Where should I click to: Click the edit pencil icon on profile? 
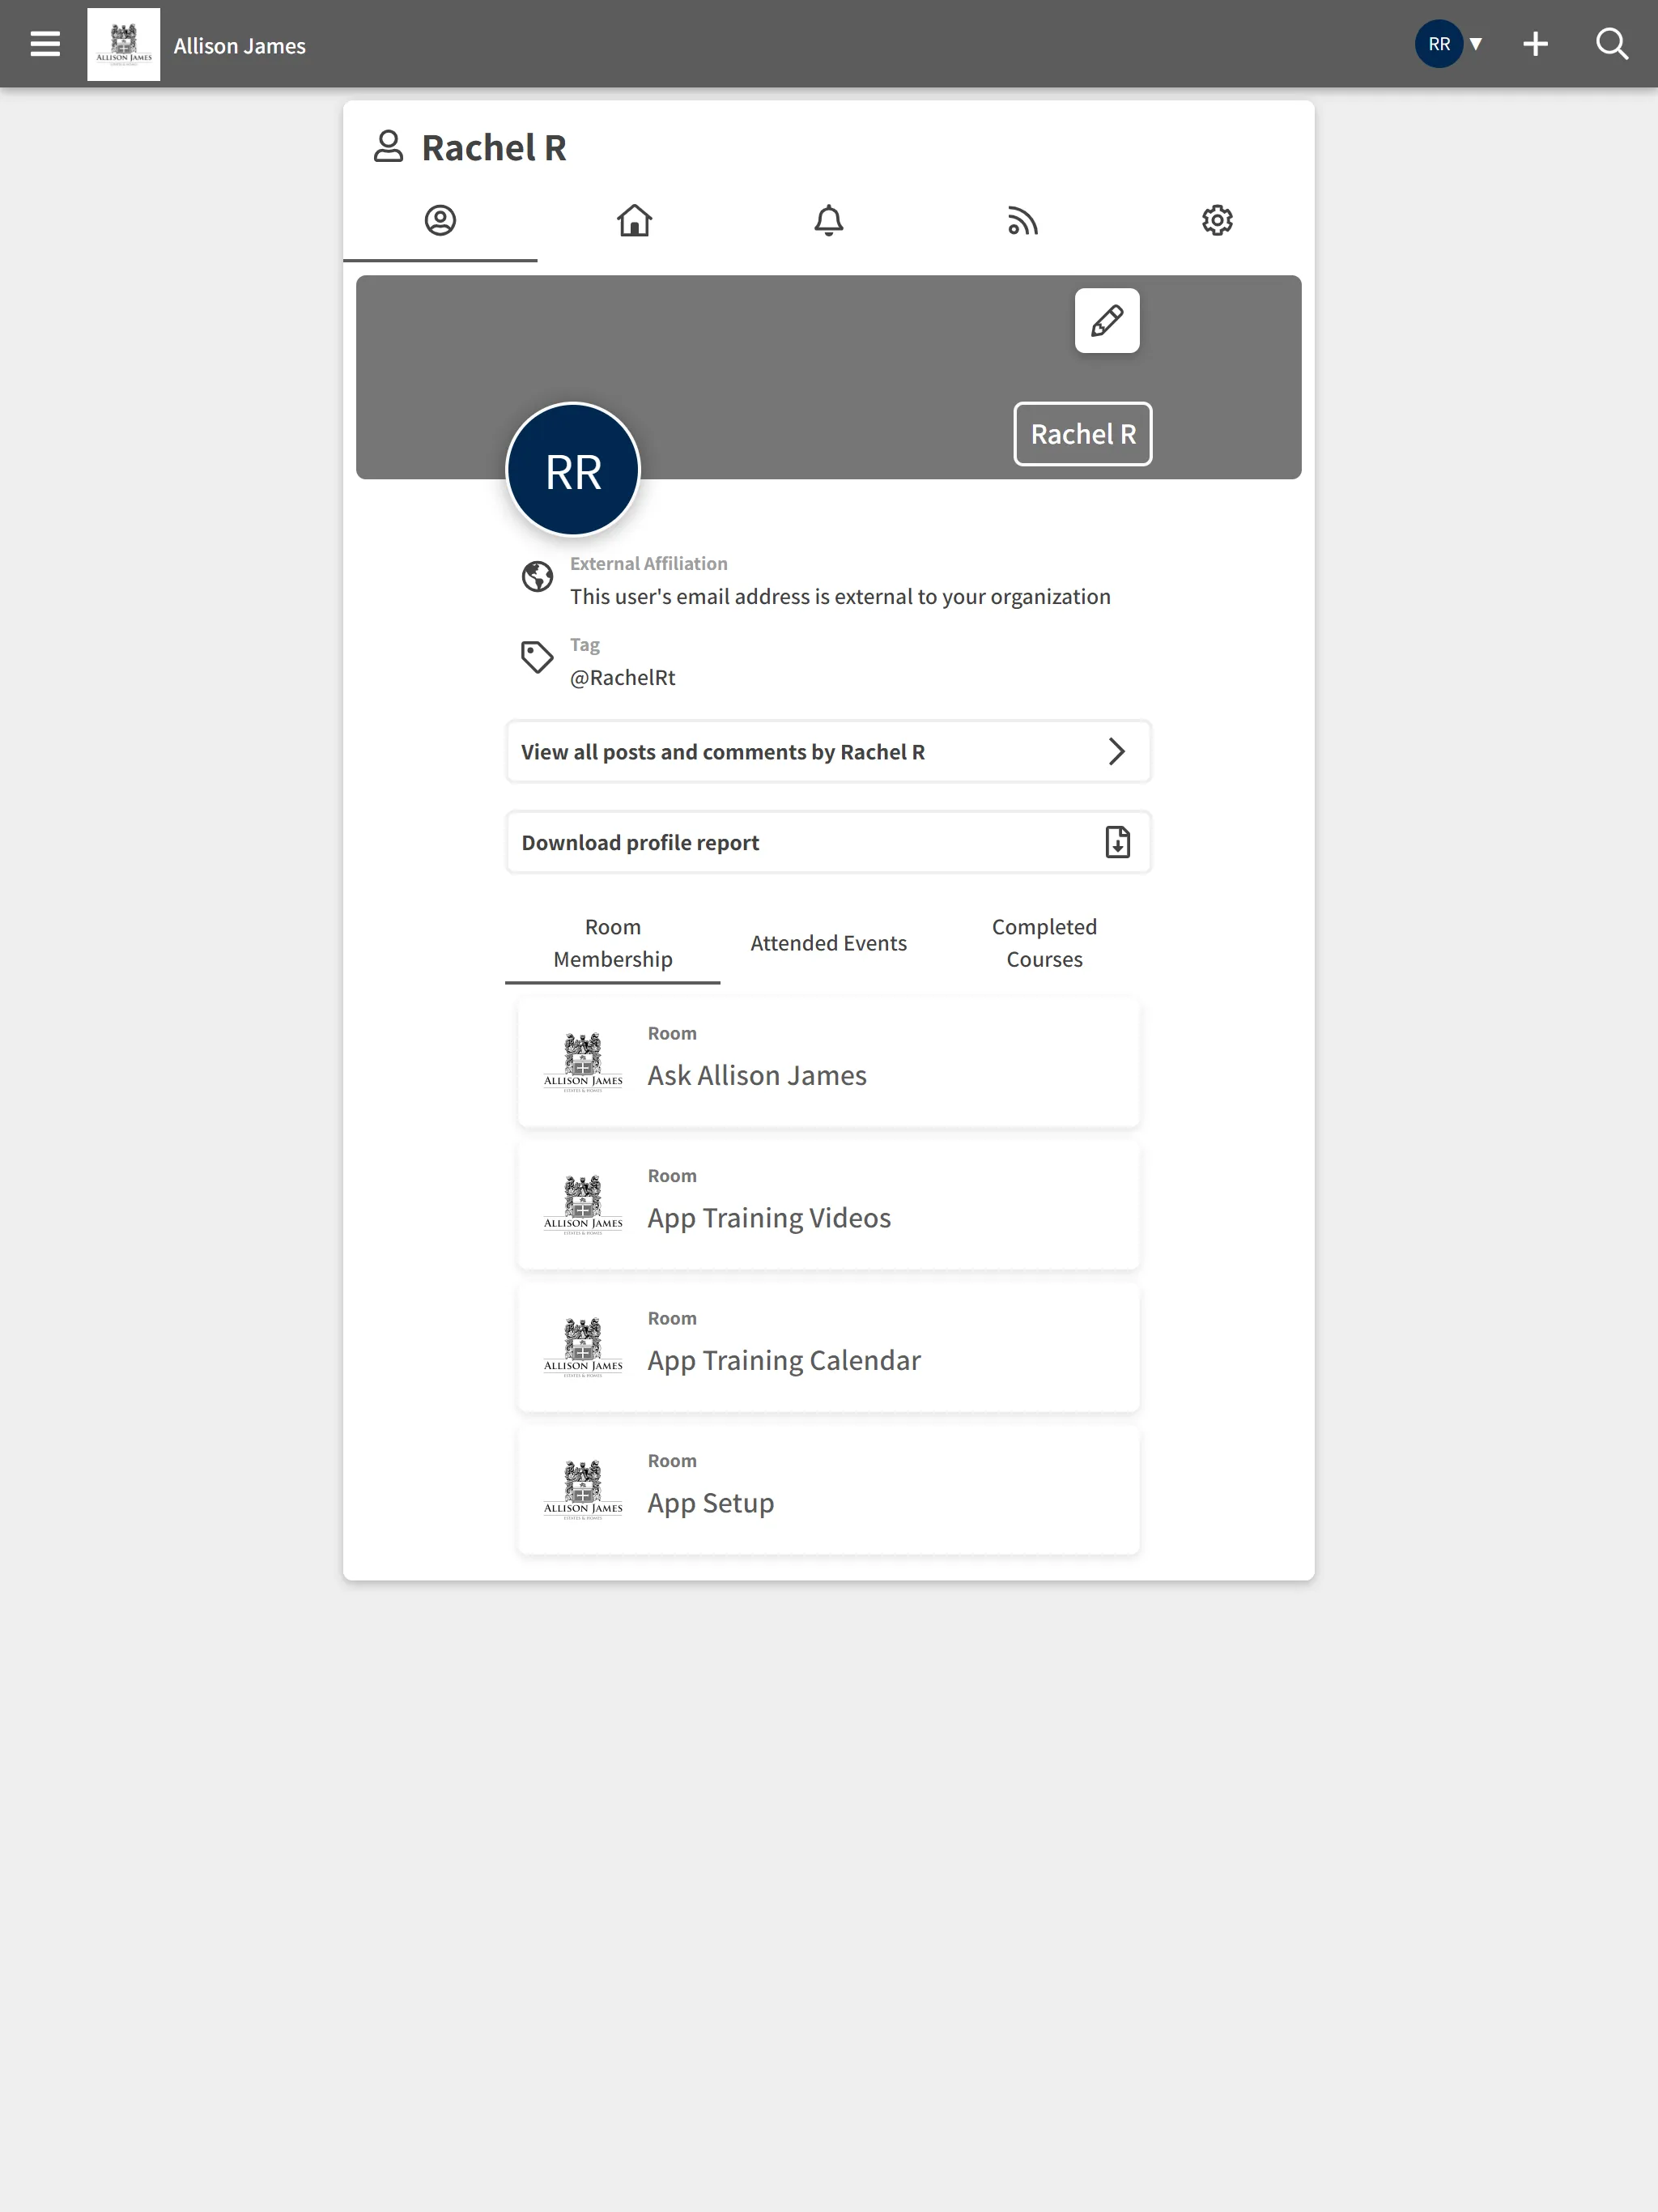tap(1106, 319)
